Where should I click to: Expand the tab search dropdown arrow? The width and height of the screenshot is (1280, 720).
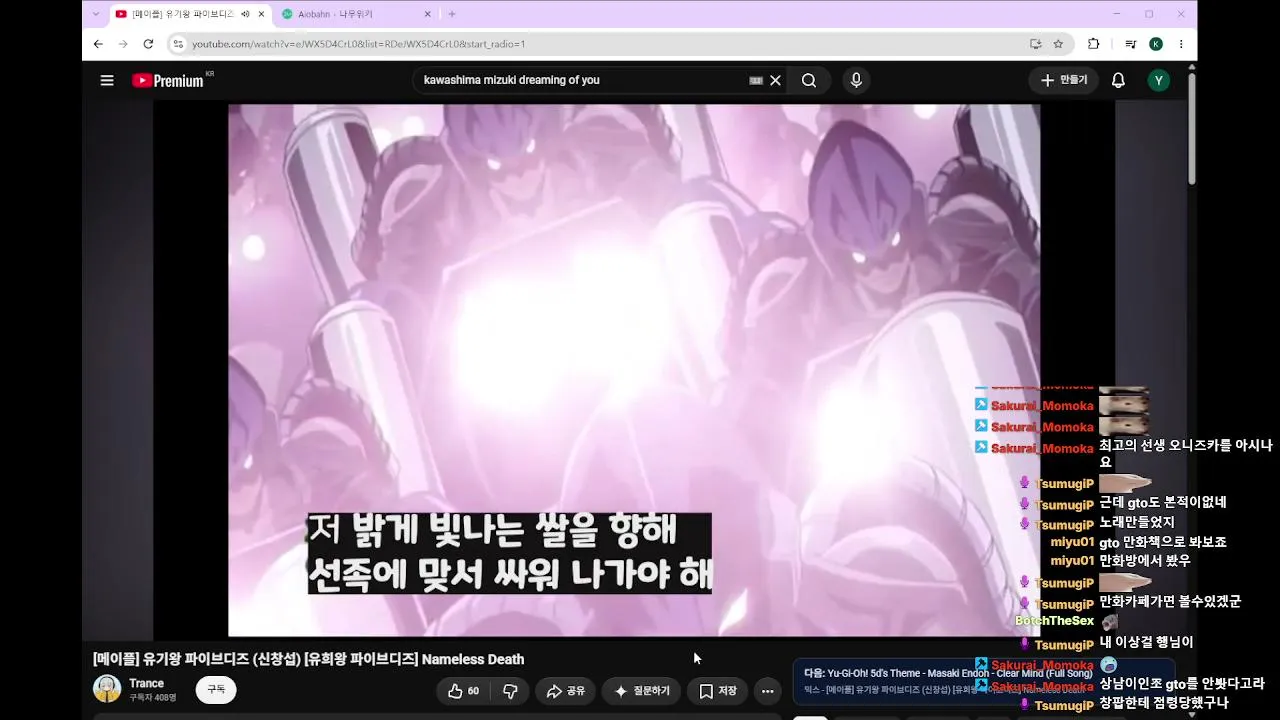[x=96, y=14]
